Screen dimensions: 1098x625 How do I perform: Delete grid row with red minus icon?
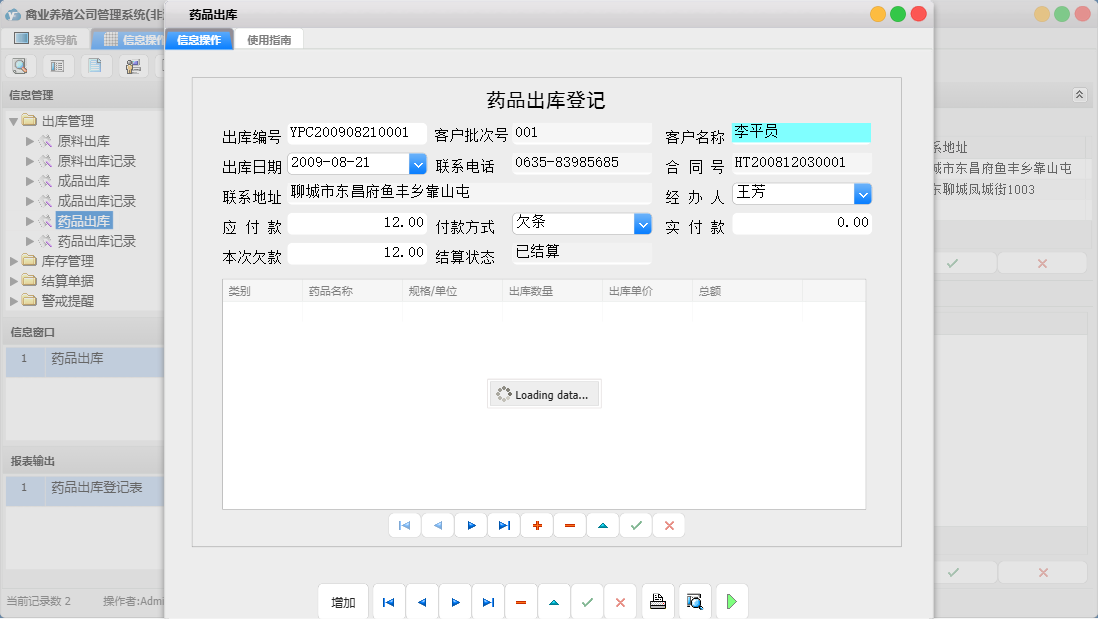[569, 525]
